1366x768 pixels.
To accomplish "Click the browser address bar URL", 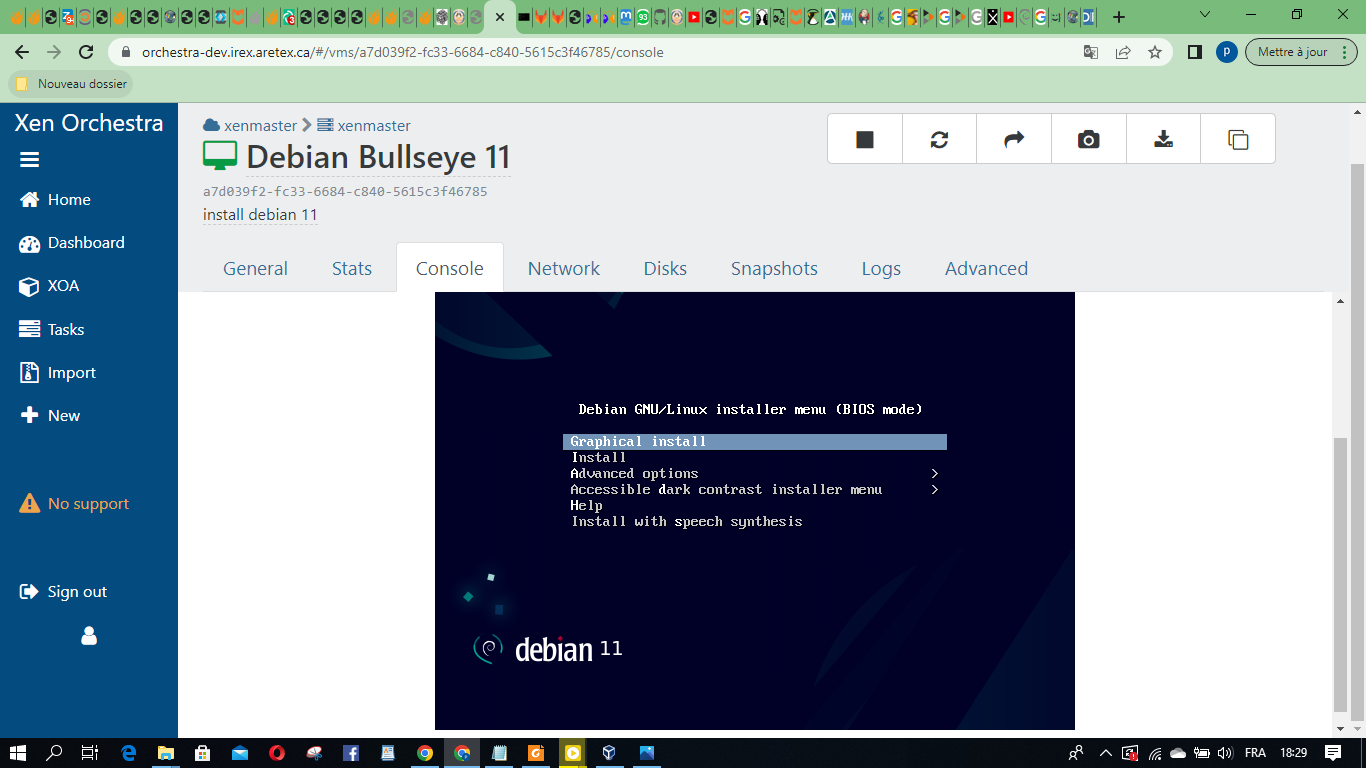I will click(x=402, y=52).
